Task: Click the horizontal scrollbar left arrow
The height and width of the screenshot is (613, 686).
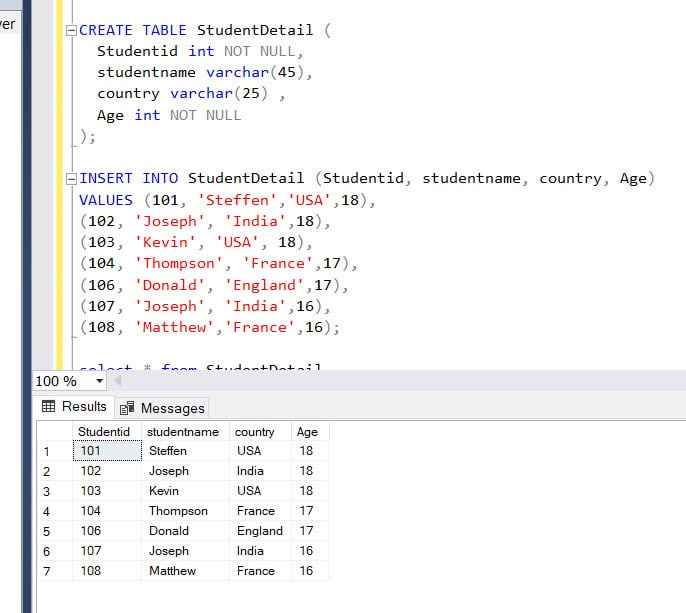Action: (x=117, y=381)
